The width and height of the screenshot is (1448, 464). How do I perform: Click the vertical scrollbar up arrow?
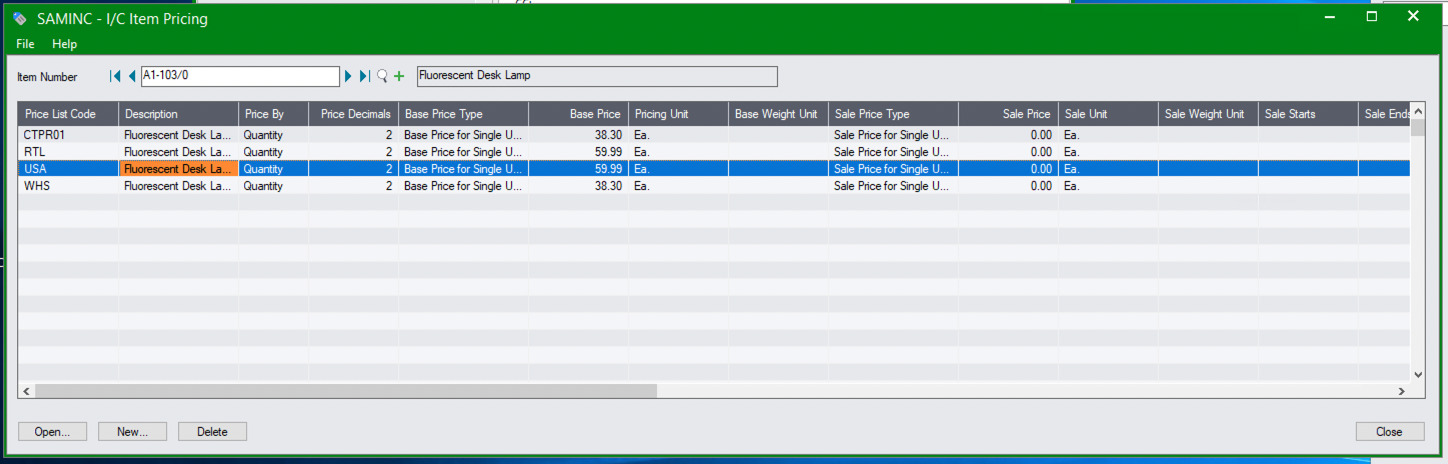[1418, 109]
